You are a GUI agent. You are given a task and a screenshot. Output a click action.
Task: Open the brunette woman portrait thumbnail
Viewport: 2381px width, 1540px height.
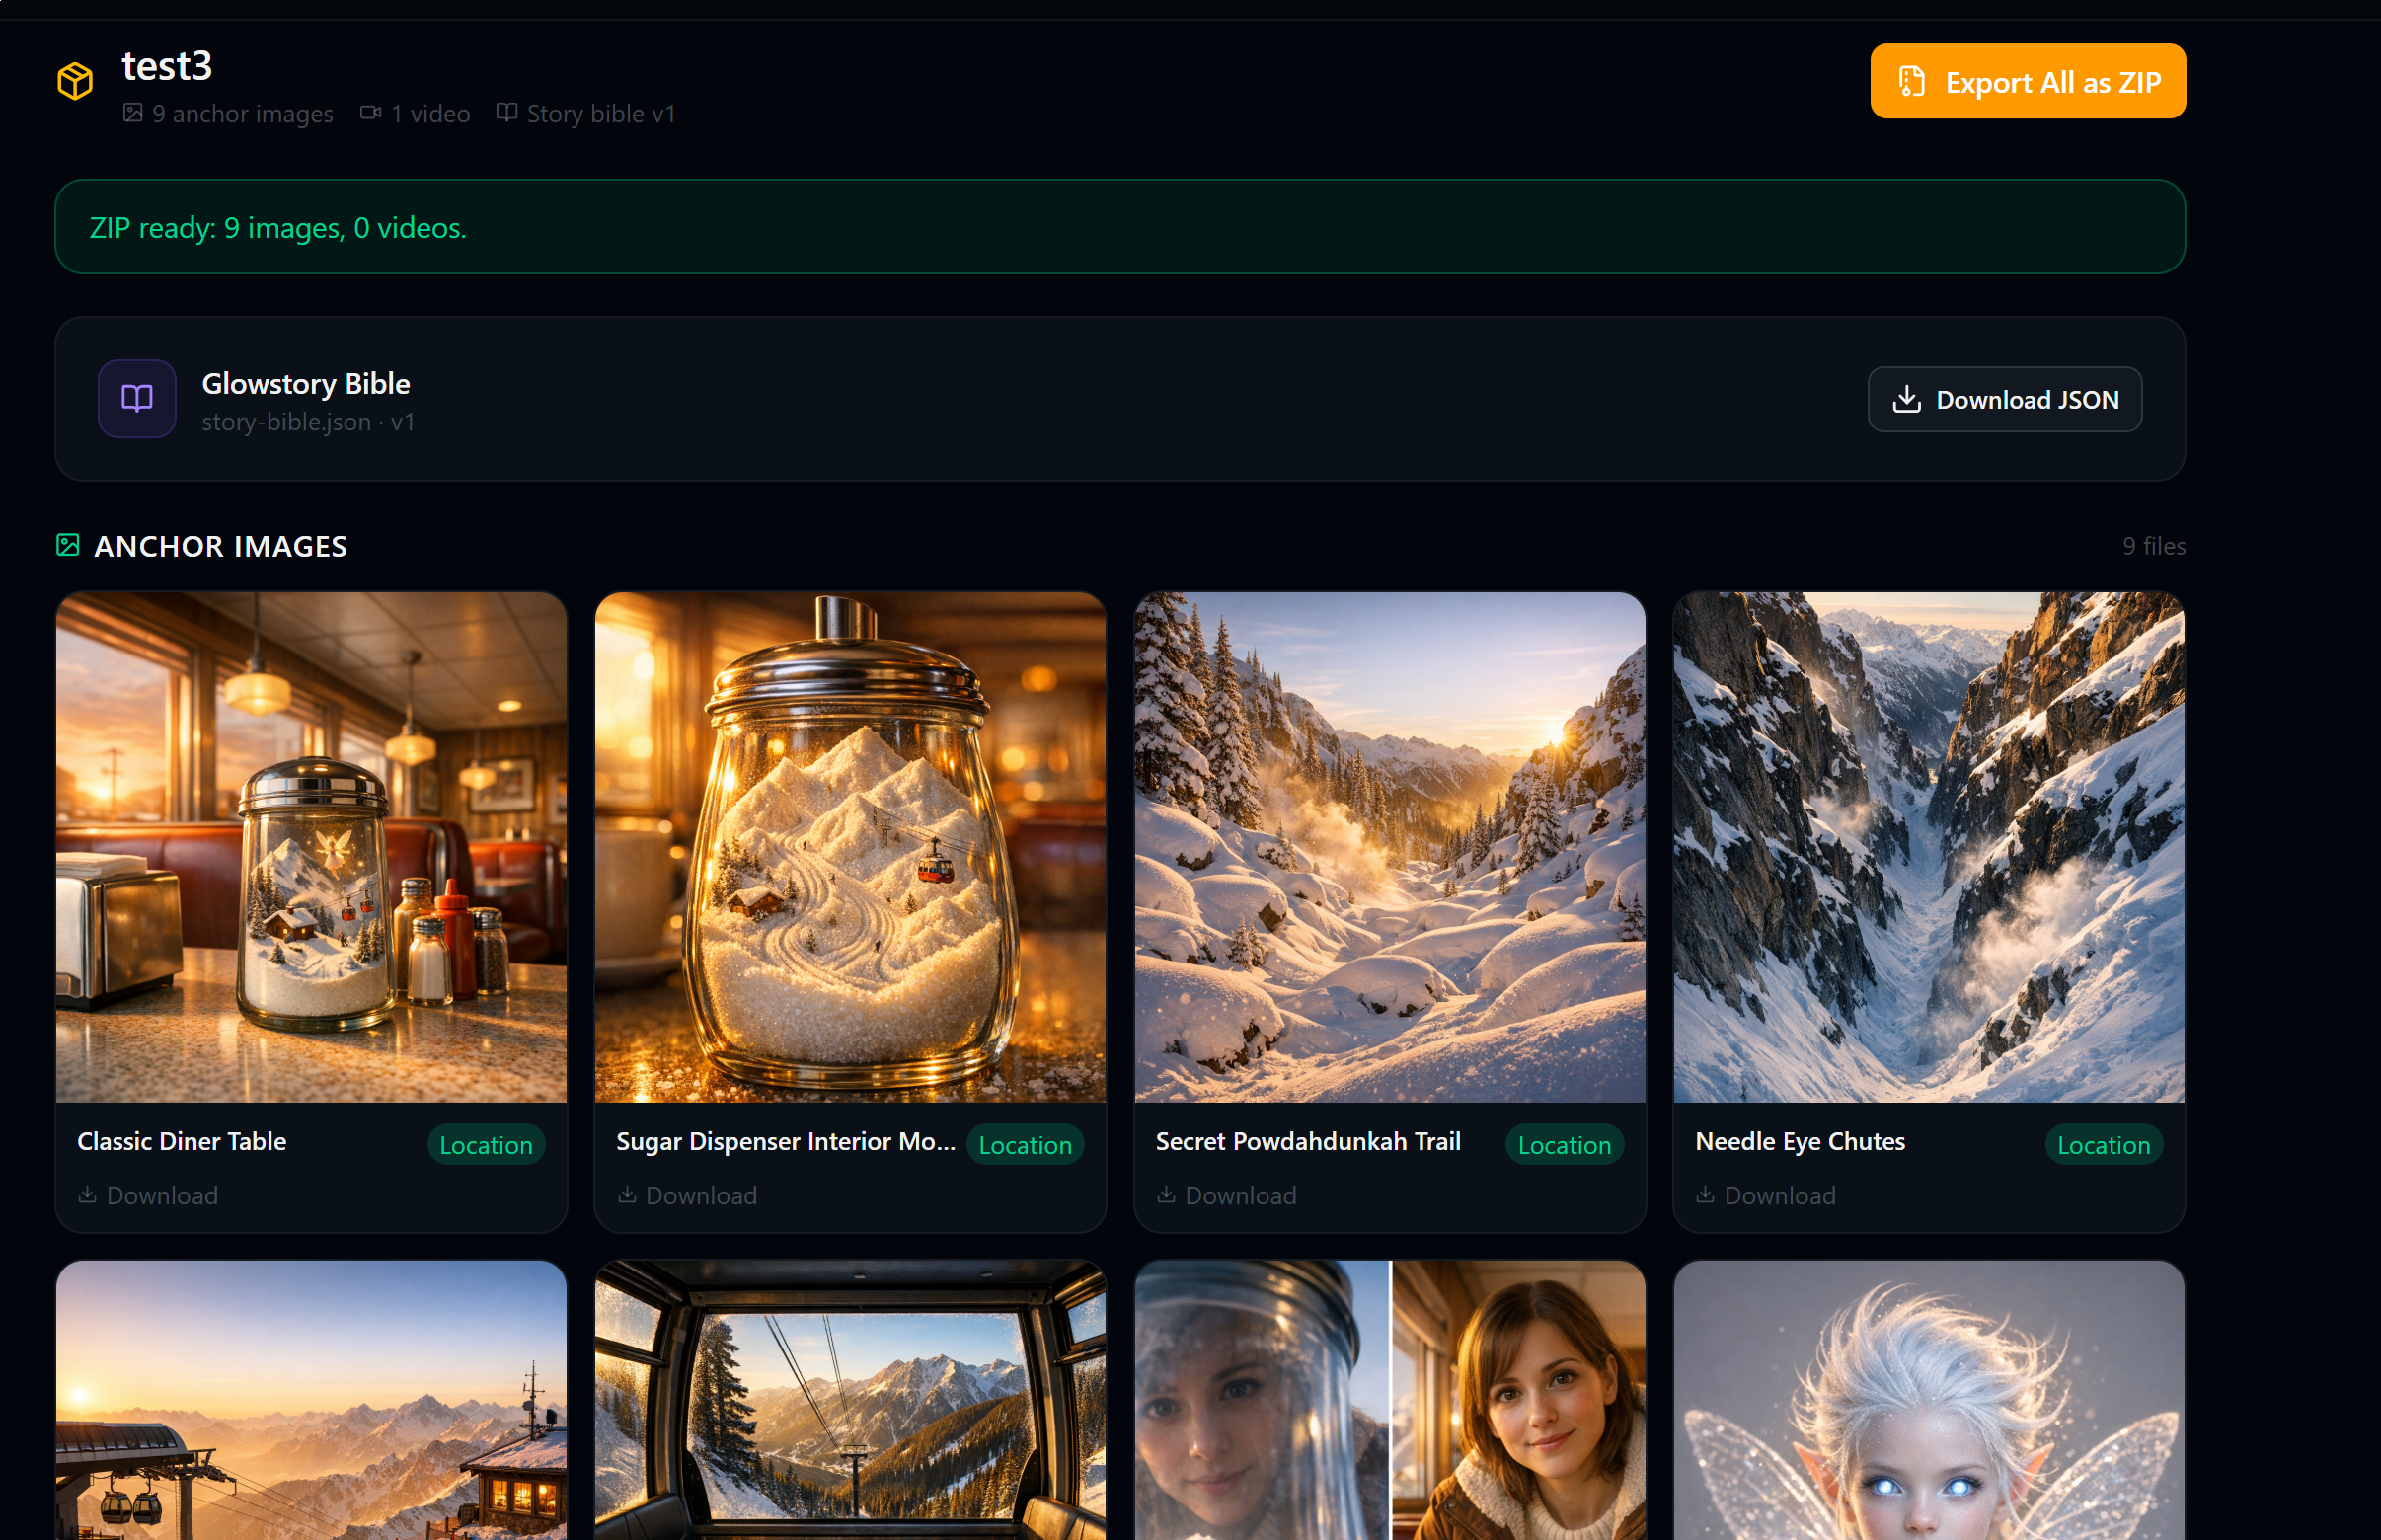coord(1389,1400)
